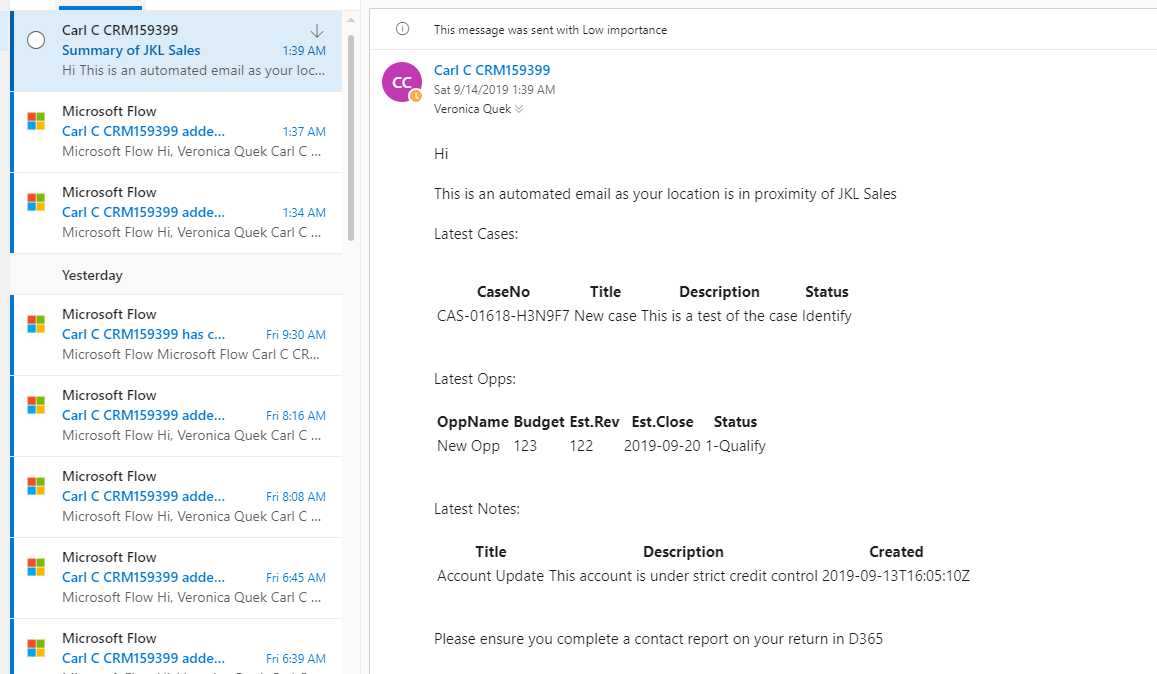This screenshot has height=674, width=1157.
Task: Click the Fri 9:30 AM timestamp
Action: (x=296, y=334)
